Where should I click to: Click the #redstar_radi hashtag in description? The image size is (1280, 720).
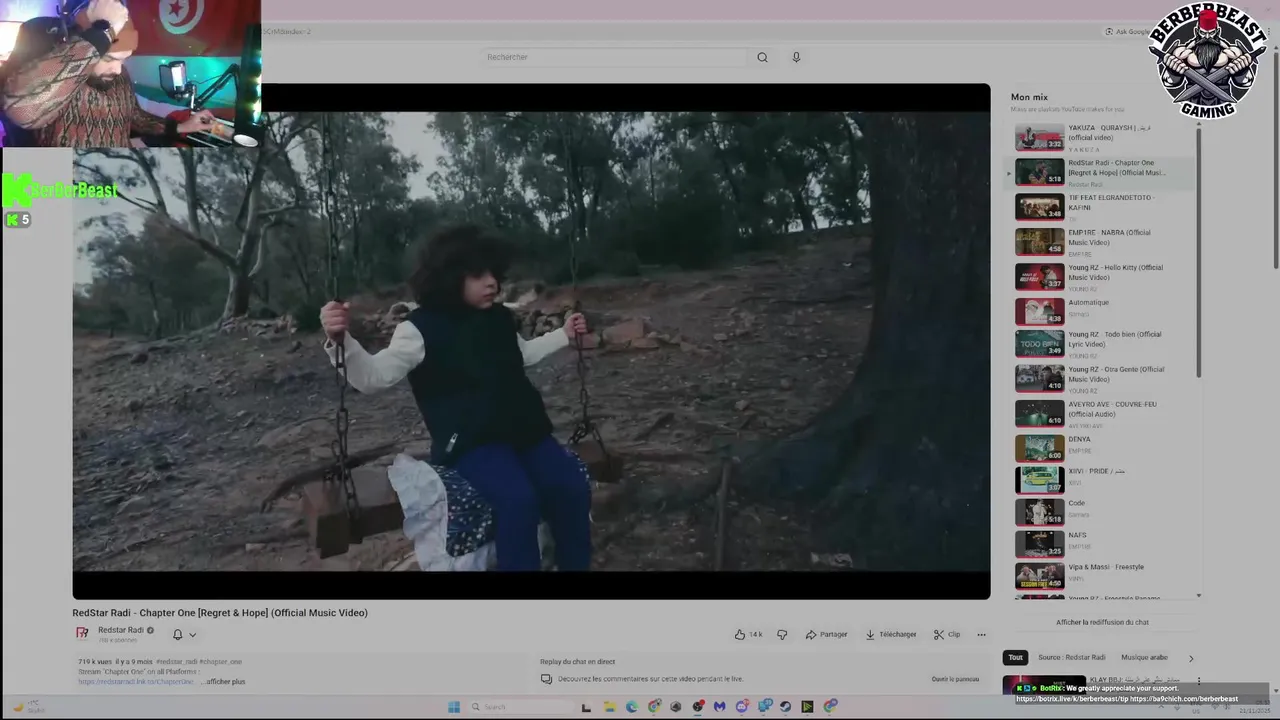[x=176, y=662]
